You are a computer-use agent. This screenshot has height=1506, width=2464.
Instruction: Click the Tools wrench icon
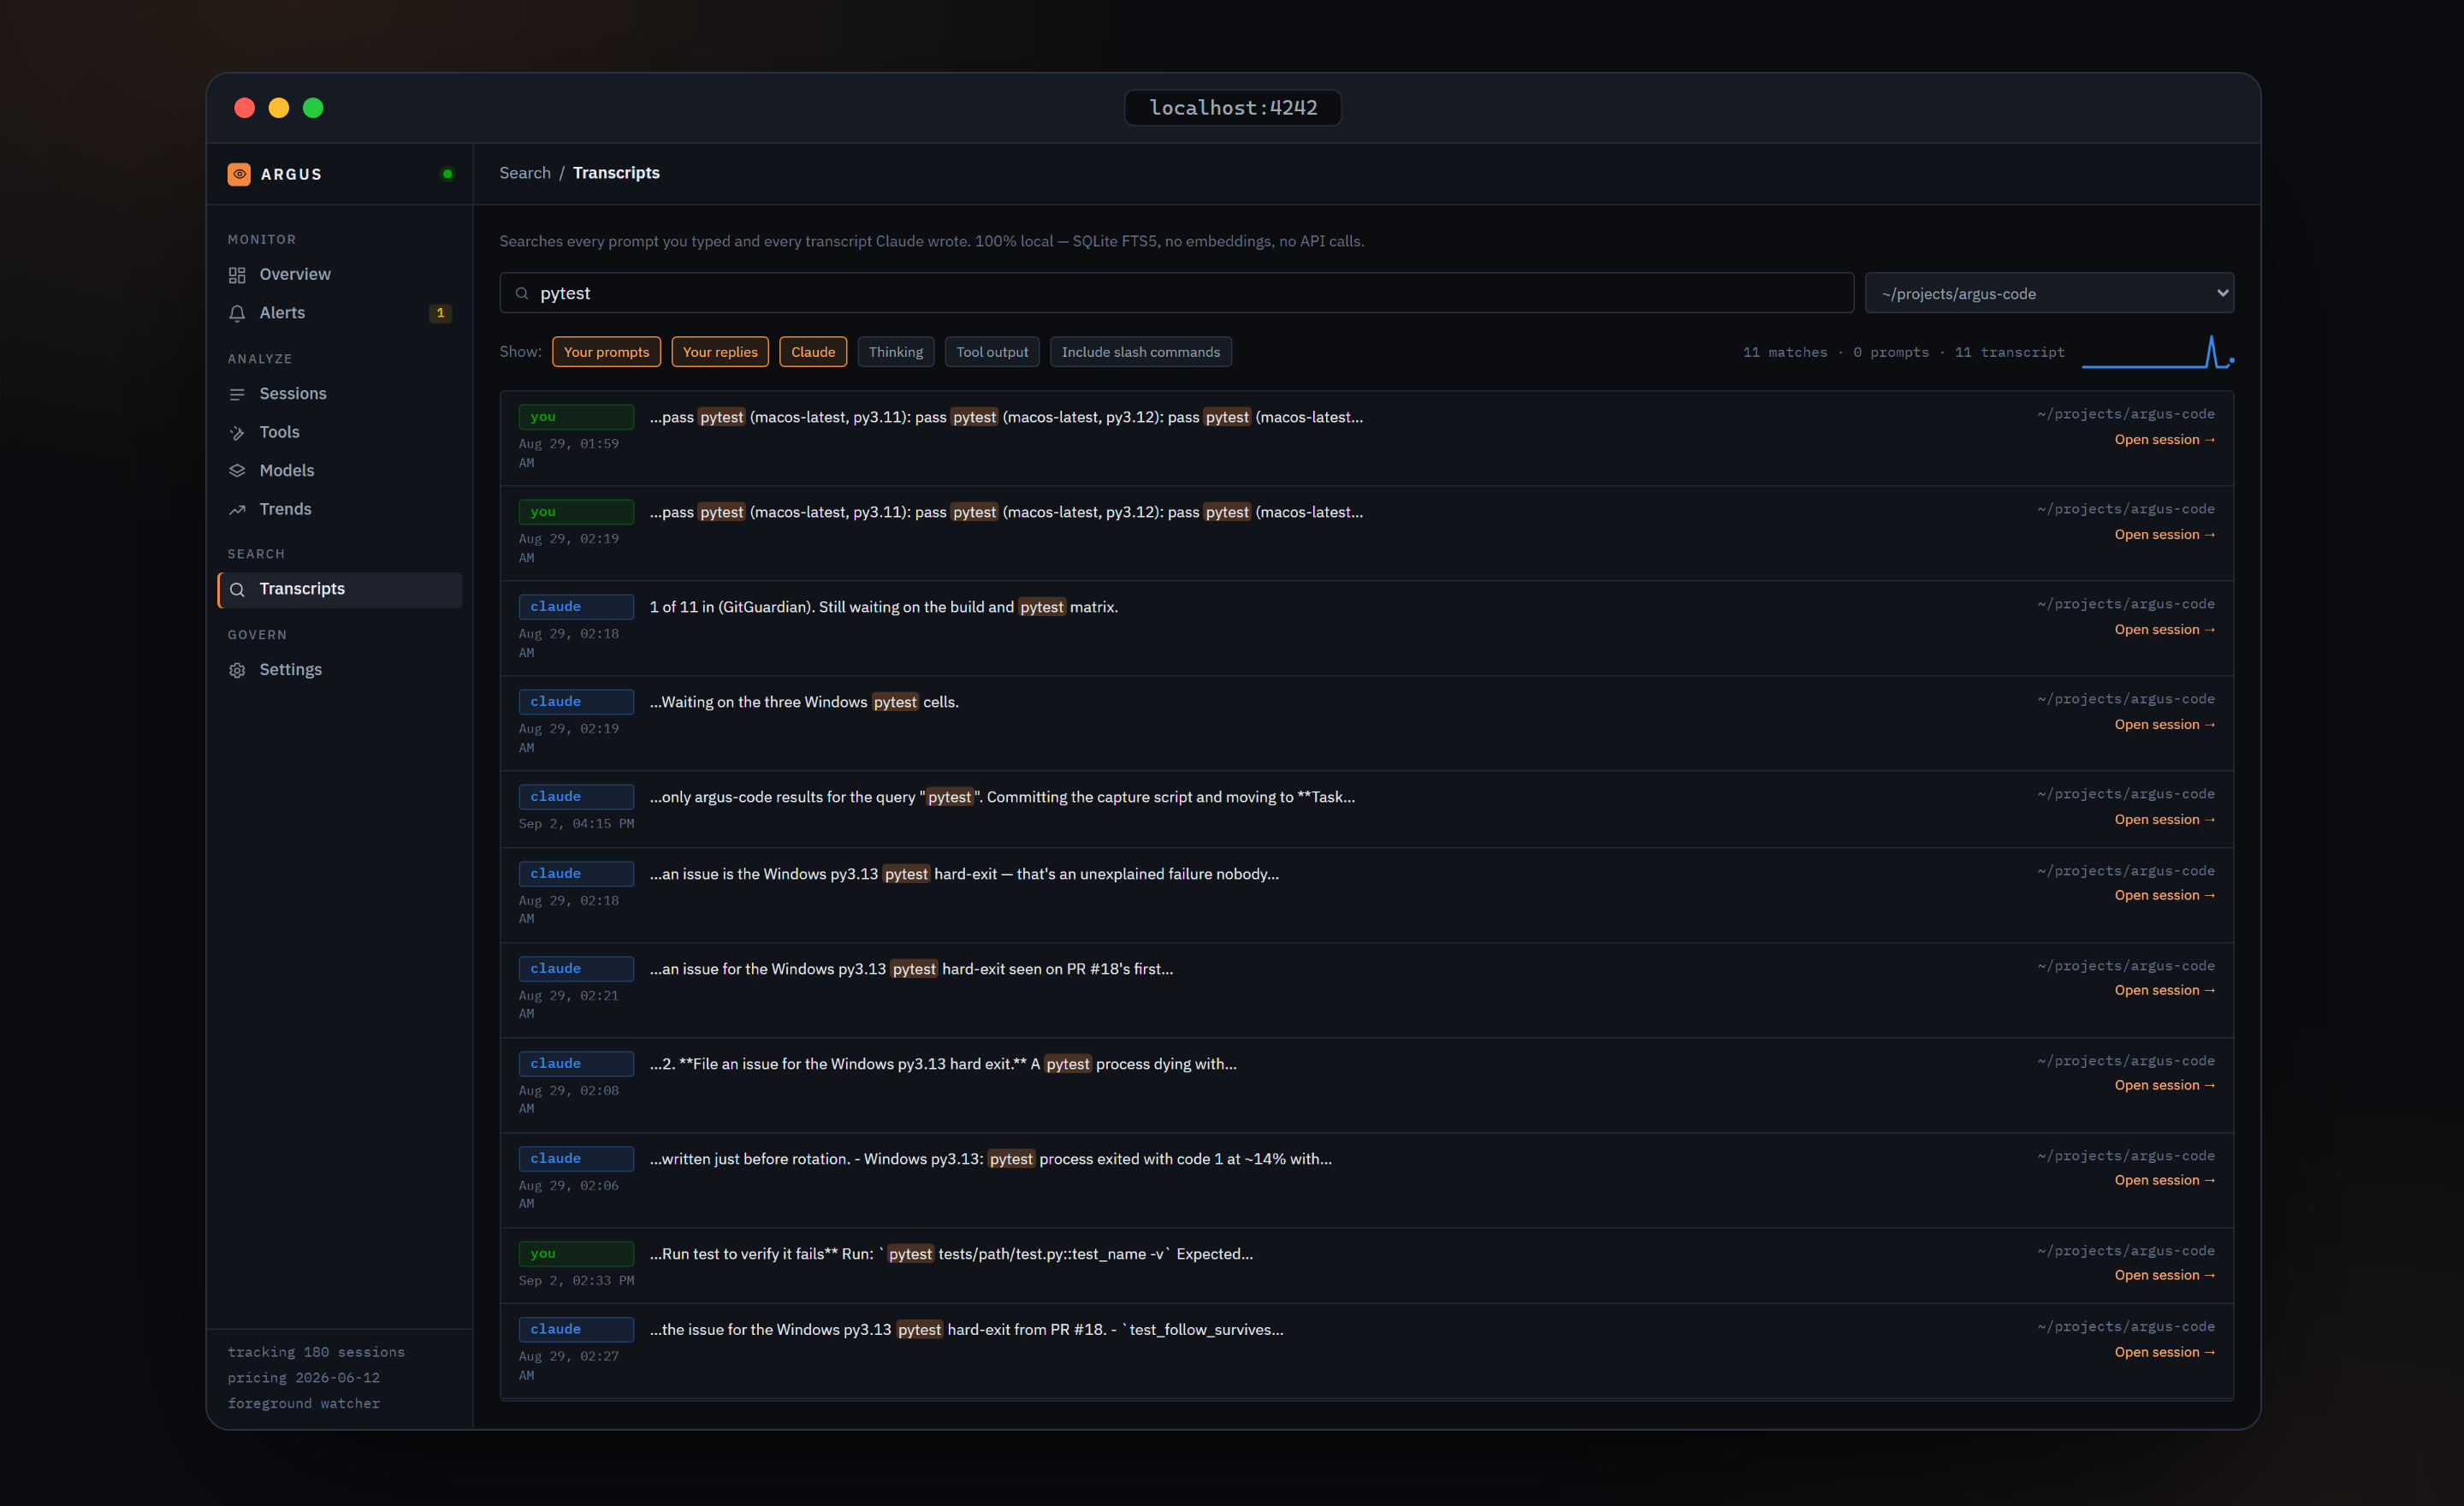(x=237, y=433)
